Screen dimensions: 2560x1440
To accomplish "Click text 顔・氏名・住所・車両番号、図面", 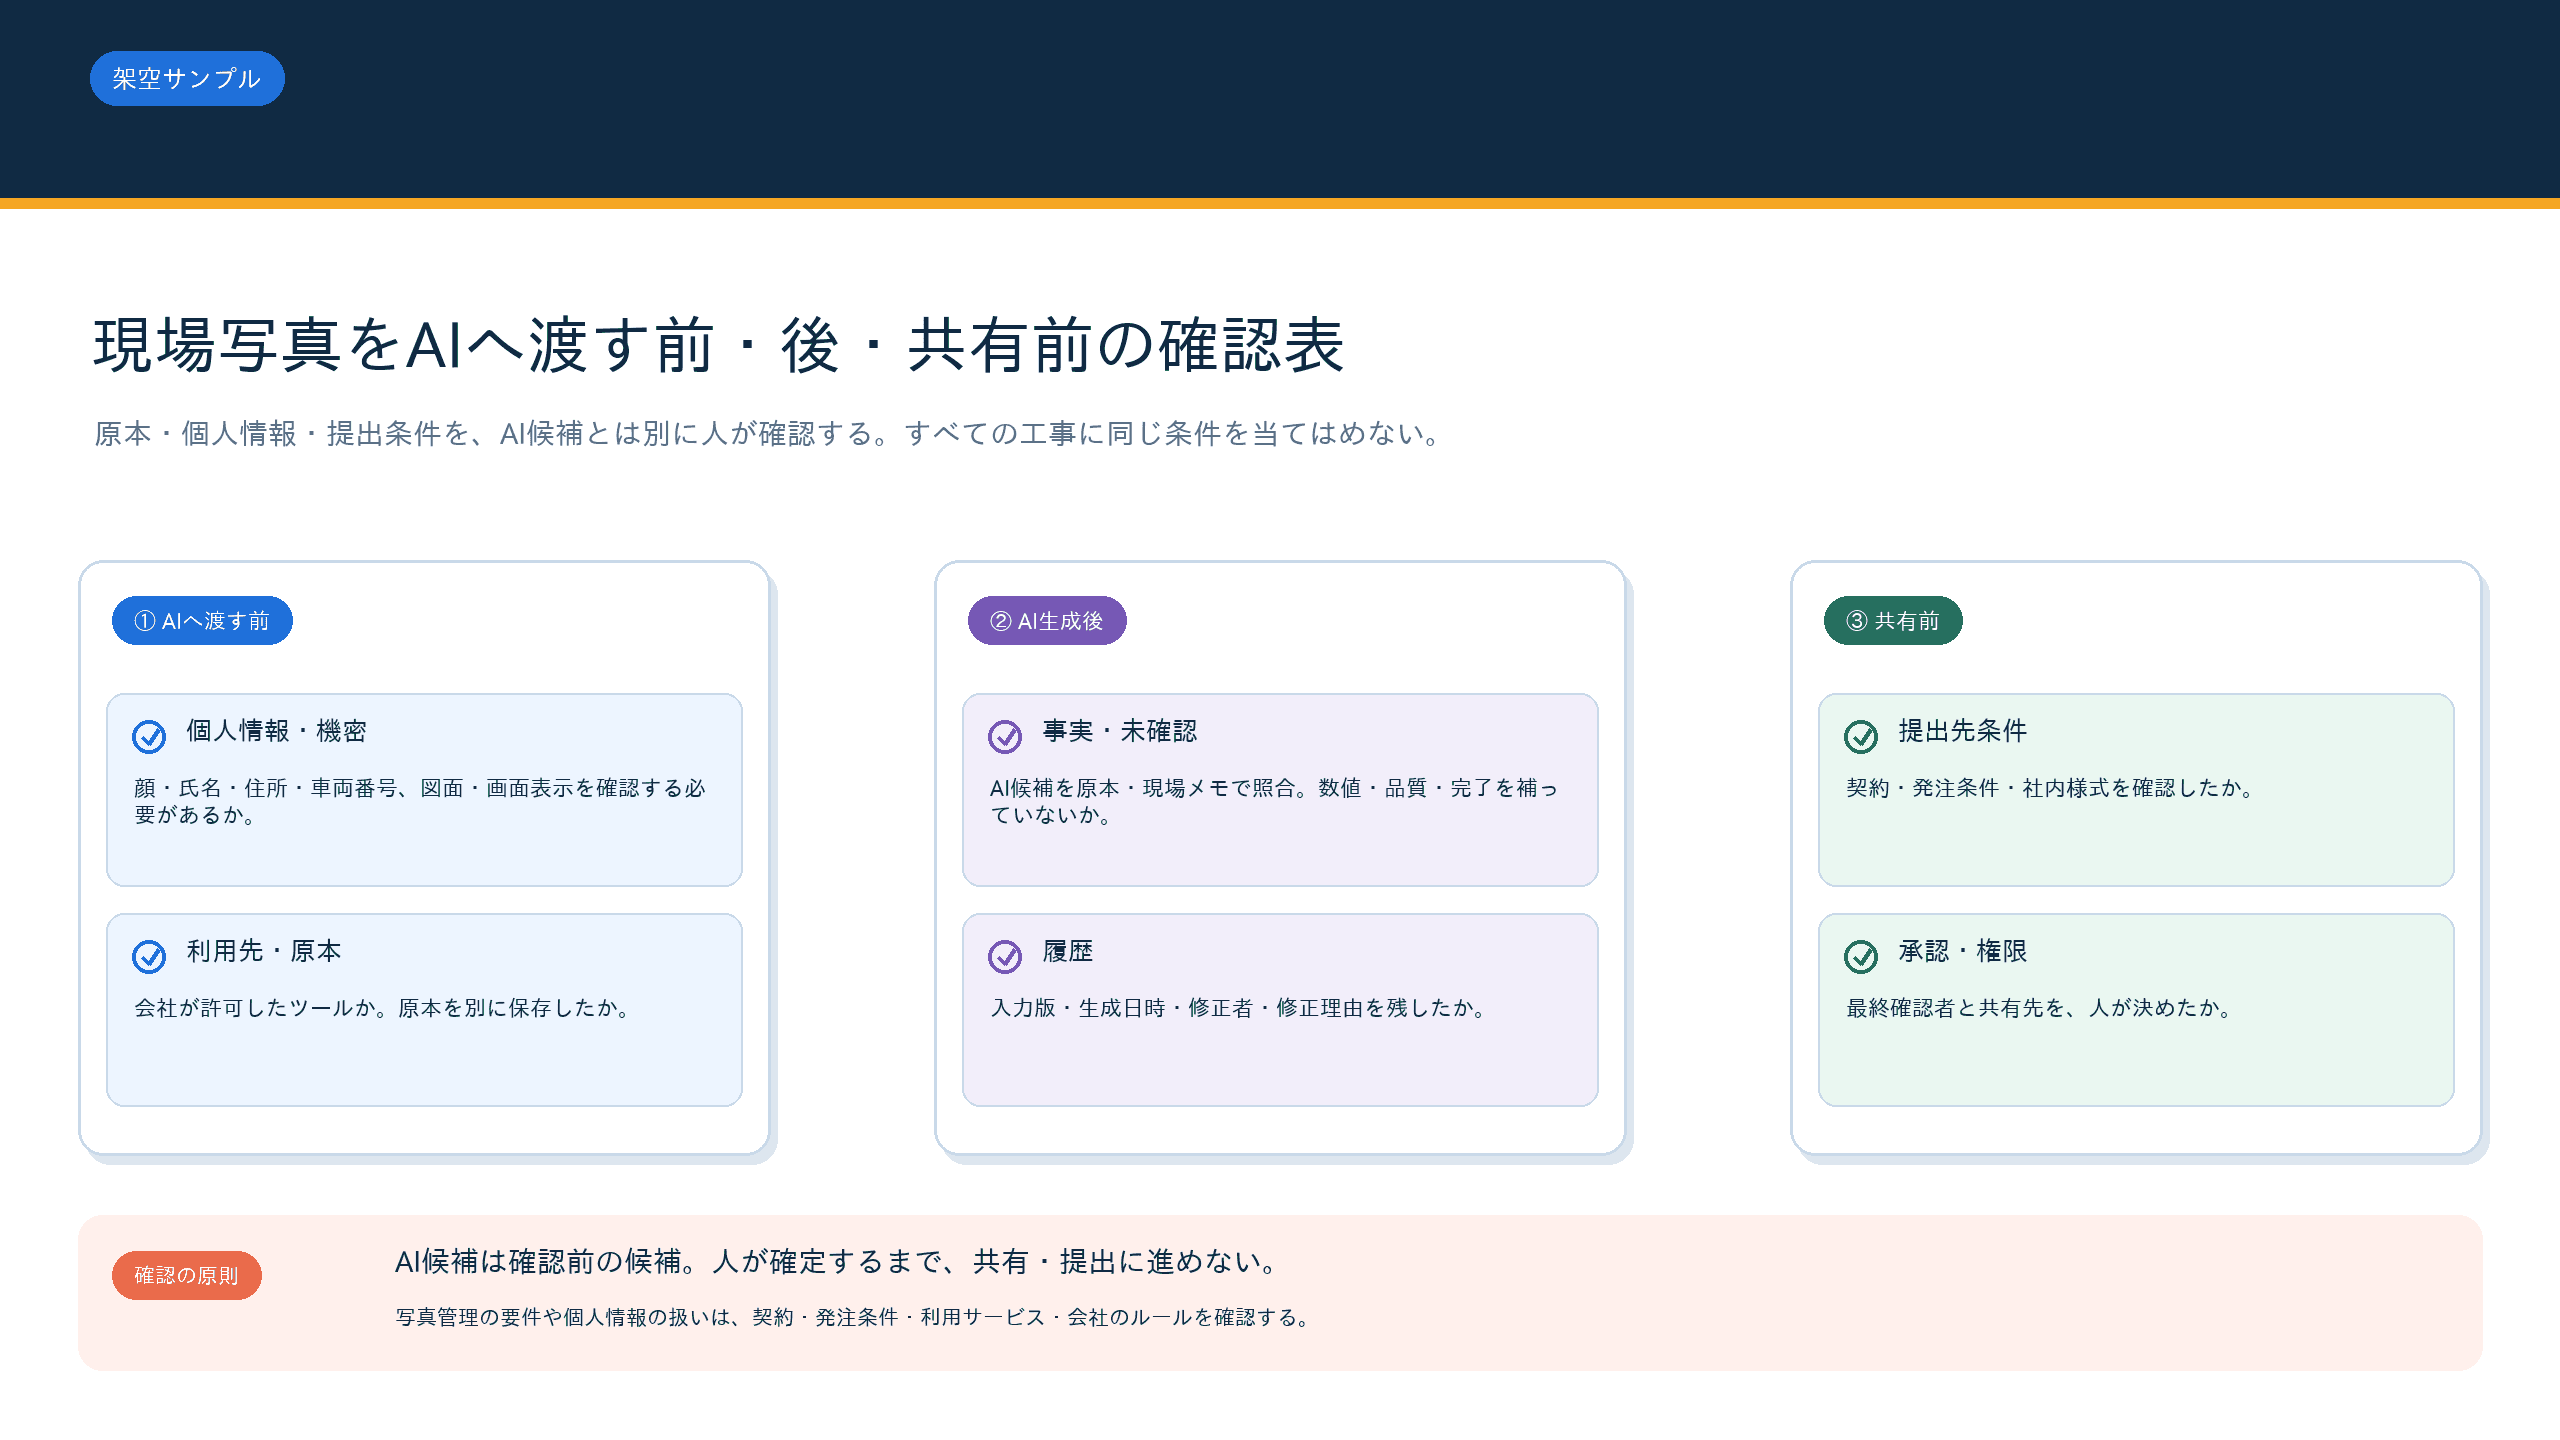I will click(x=420, y=801).
